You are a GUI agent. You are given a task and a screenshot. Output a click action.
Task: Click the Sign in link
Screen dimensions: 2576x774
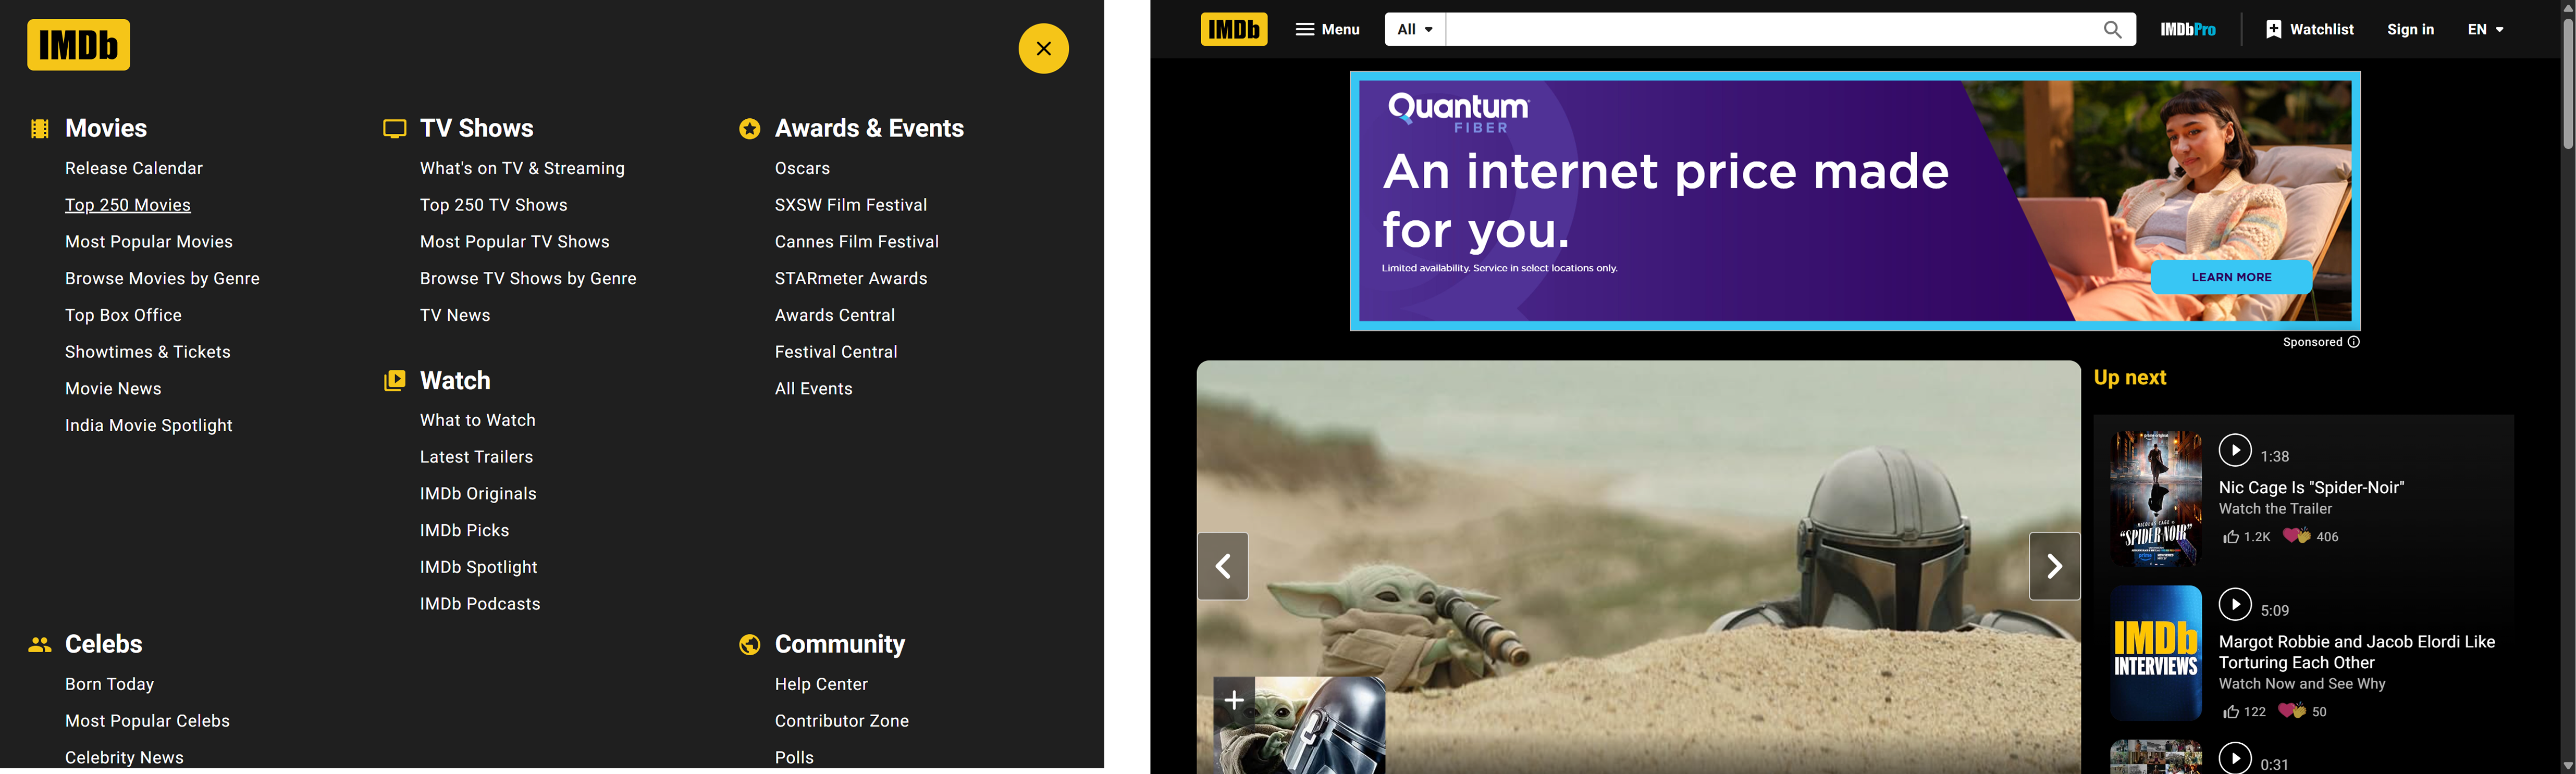(x=2410, y=29)
